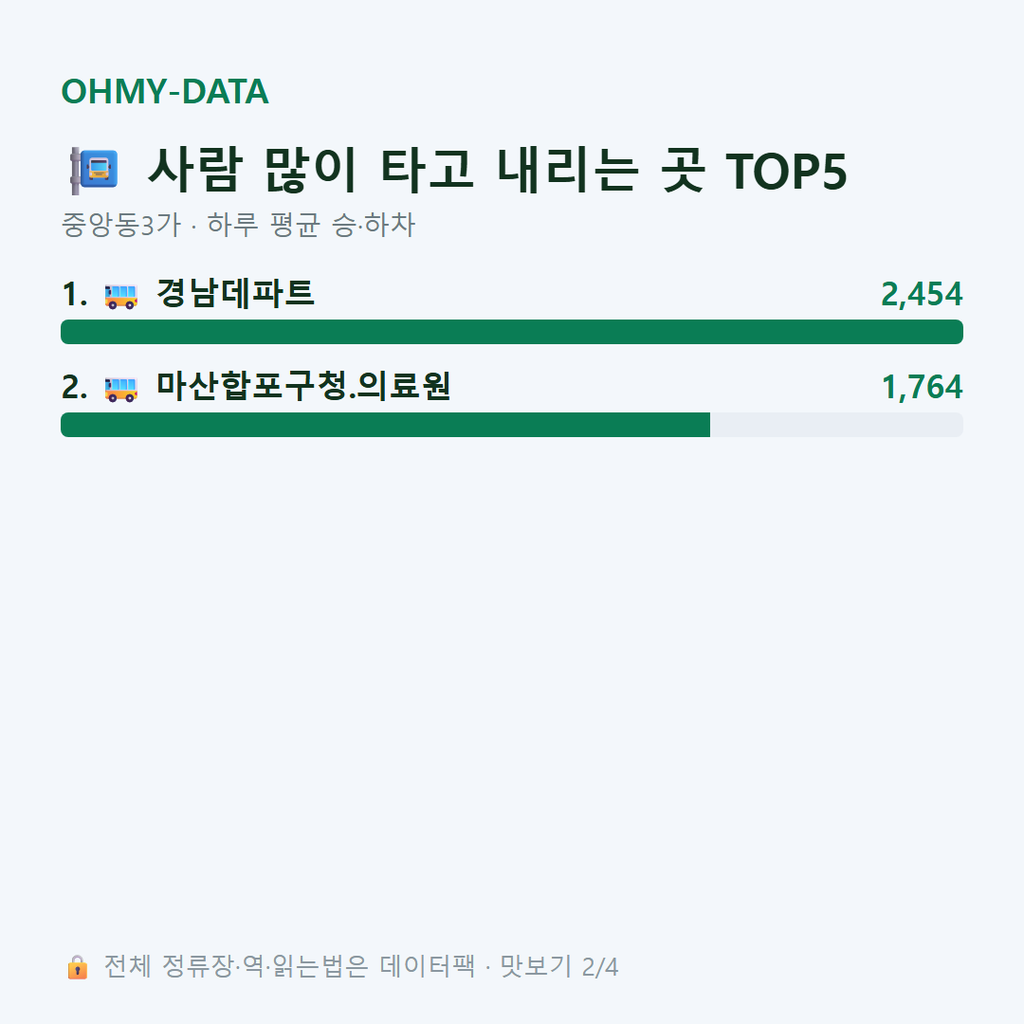
Task: Click the heading 사람 많이 타고 내리는 곳 TOP5
Action: (x=497, y=170)
